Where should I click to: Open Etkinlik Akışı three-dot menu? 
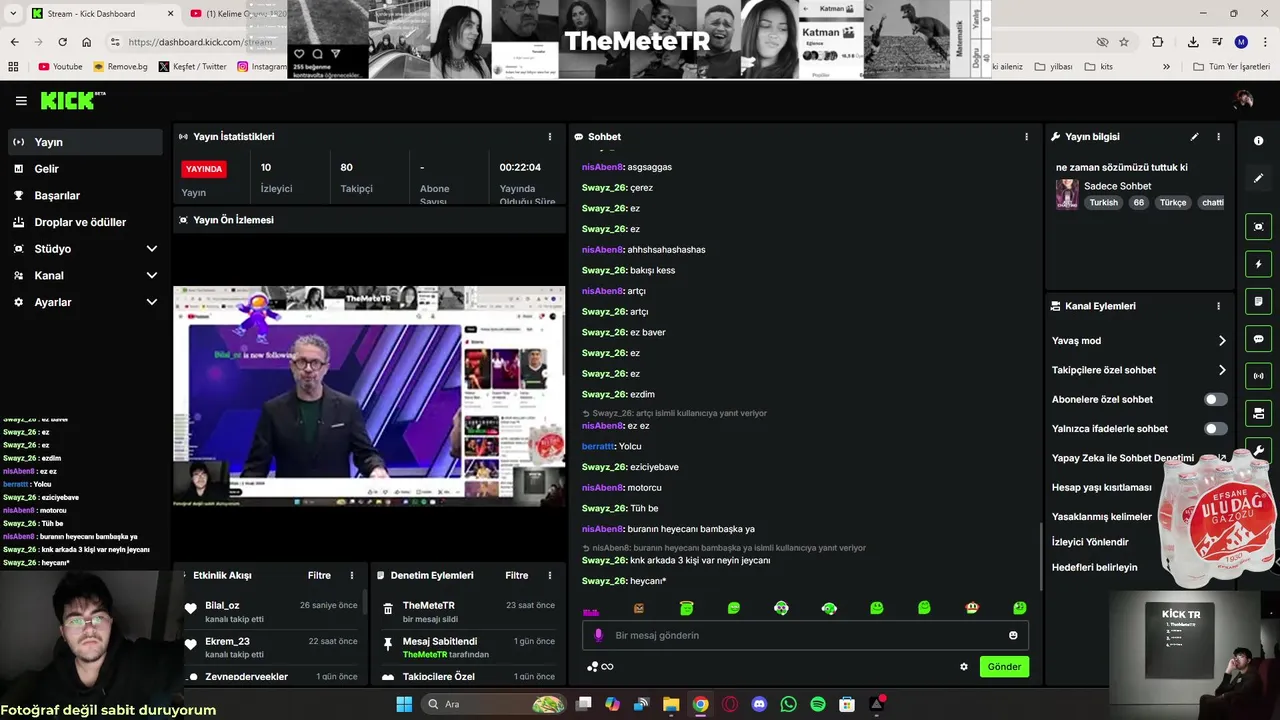351,576
